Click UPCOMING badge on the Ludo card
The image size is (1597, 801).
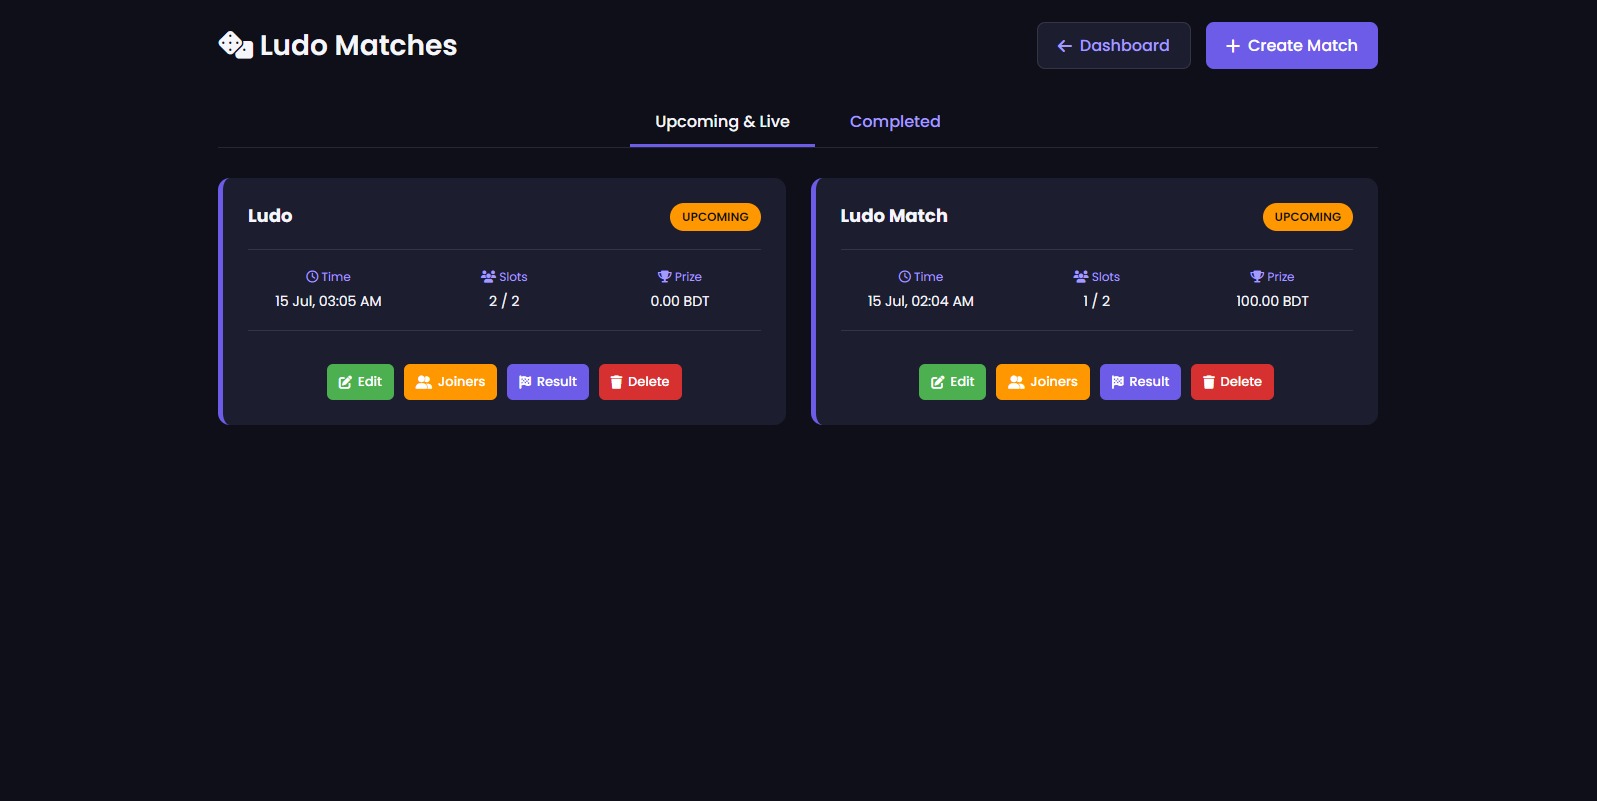[715, 217]
